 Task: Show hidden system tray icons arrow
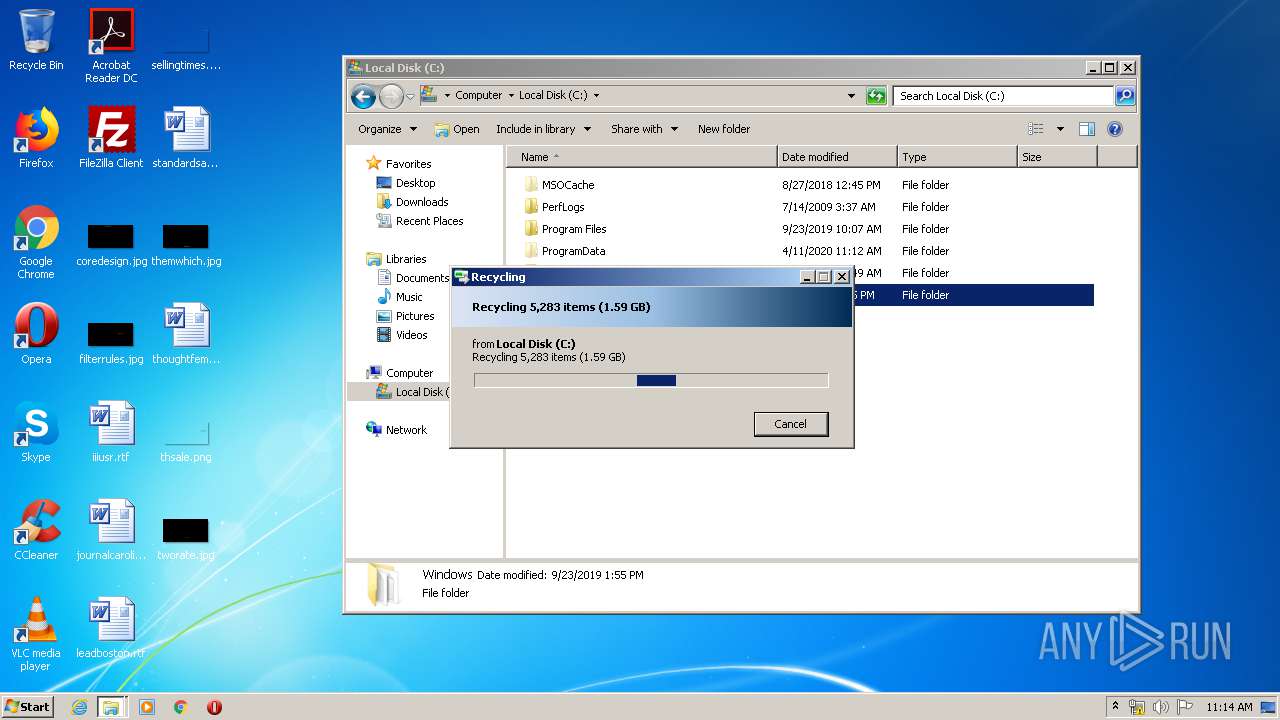coord(1115,706)
